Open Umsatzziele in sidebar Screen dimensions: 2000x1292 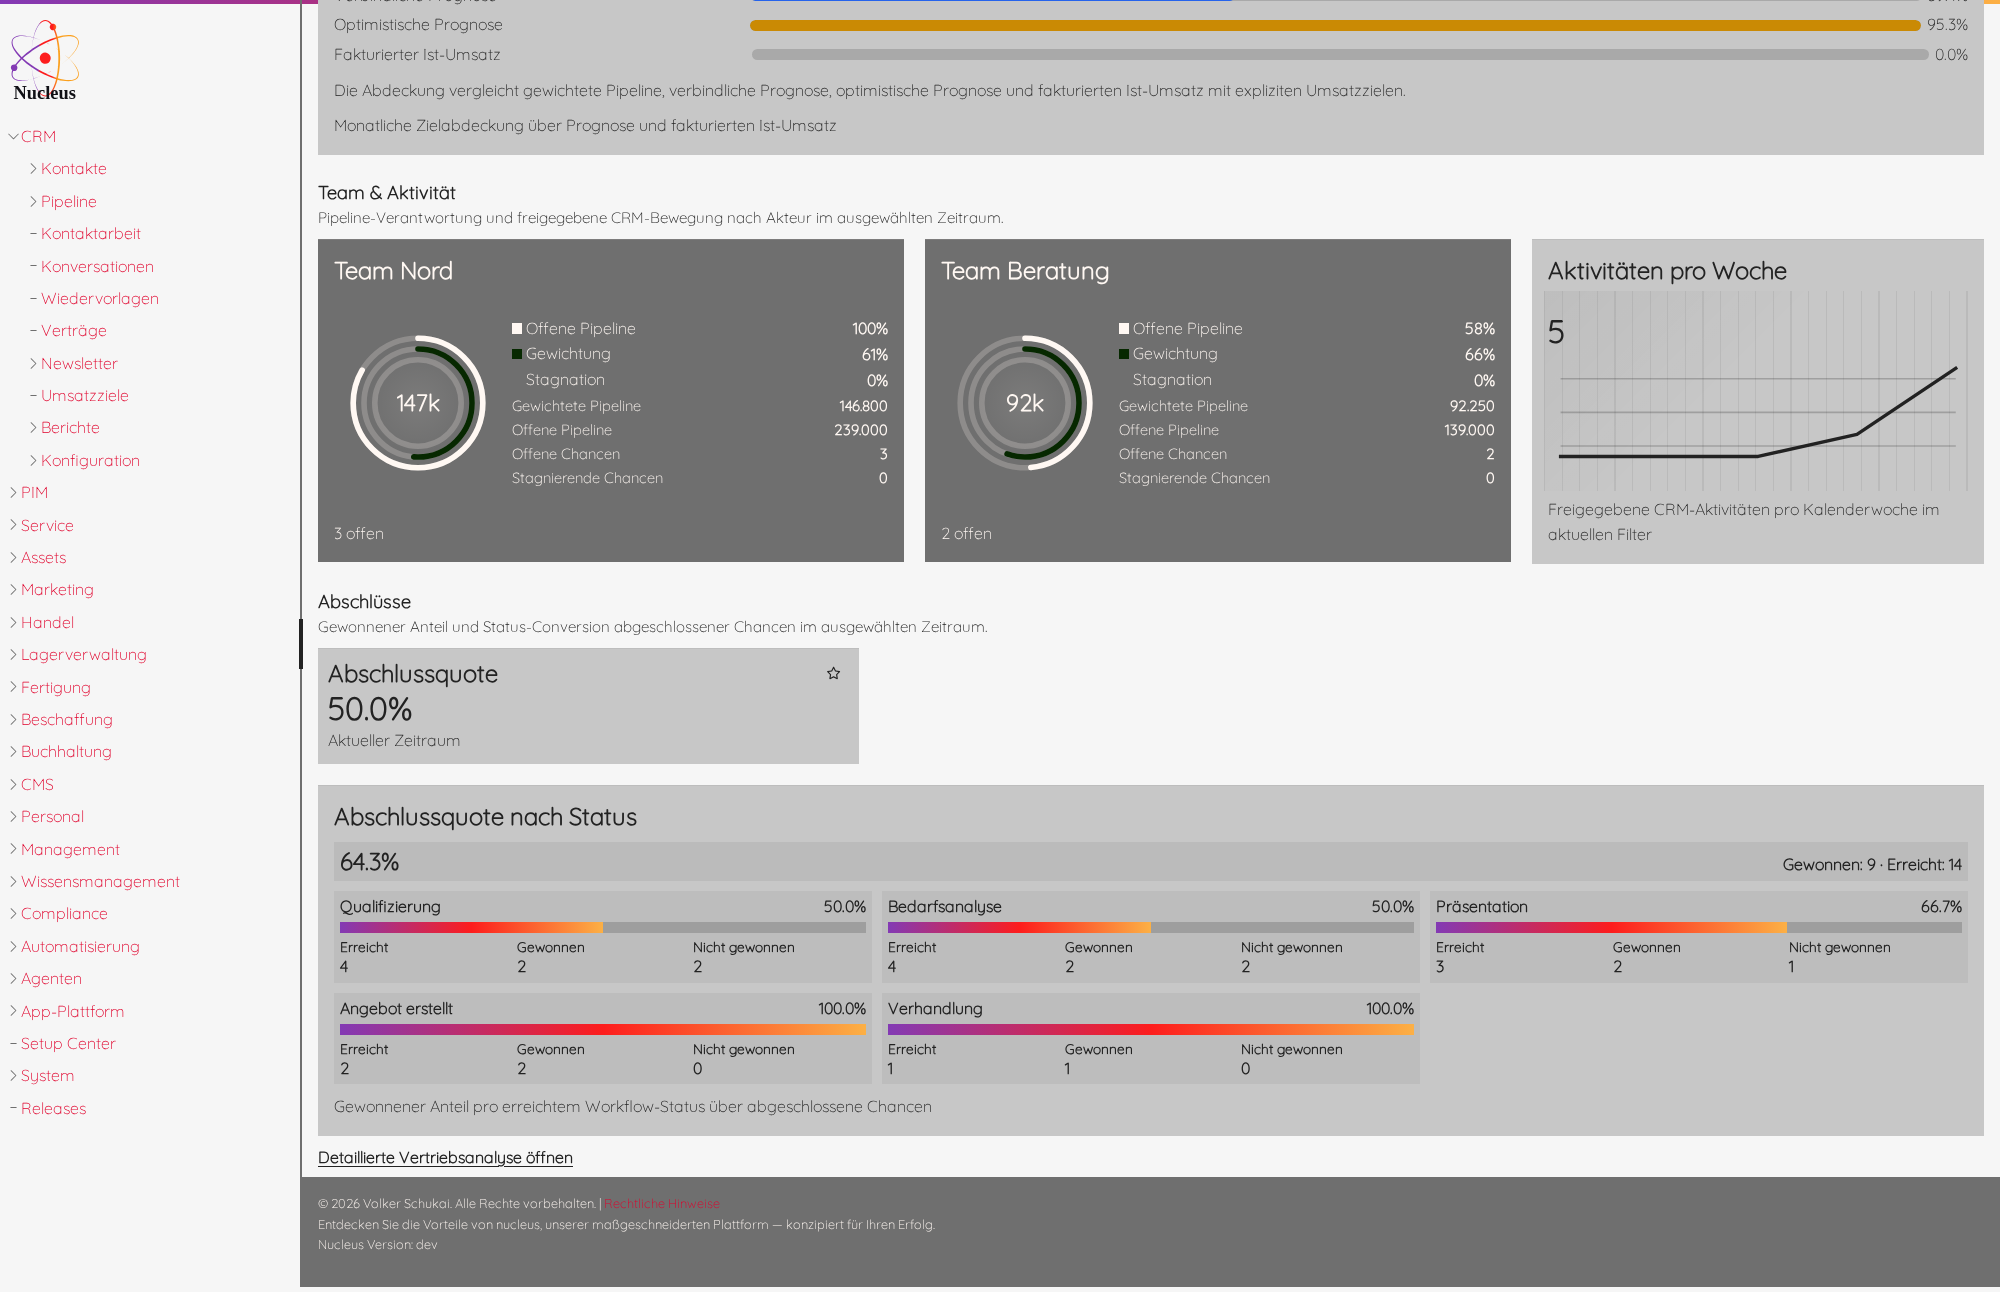[85, 395]
